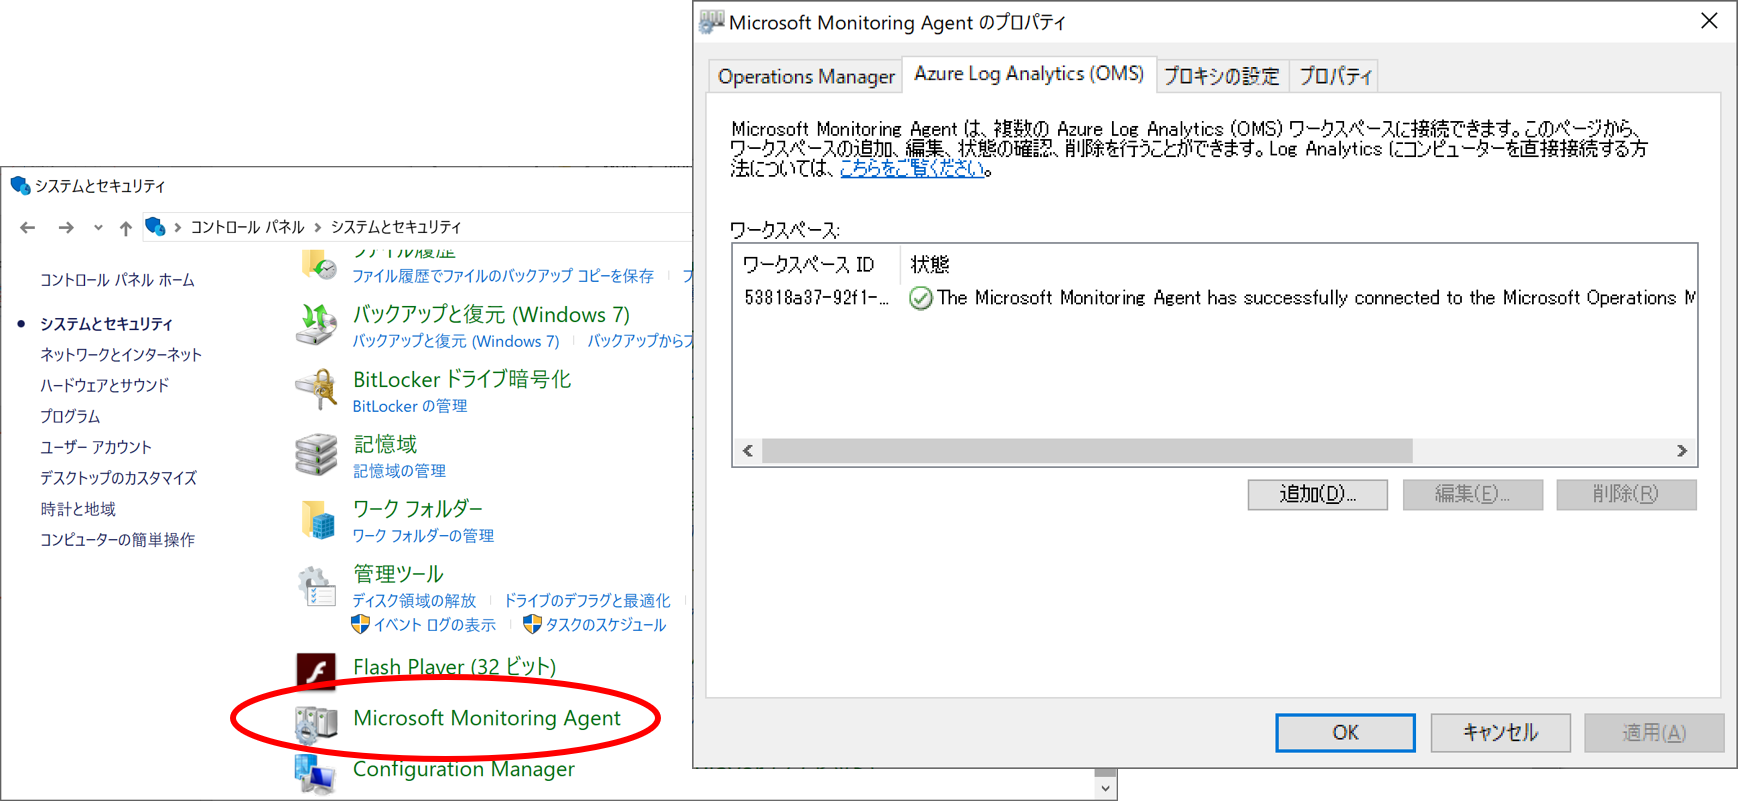Click the Configuration Manager icon
The width and height of the screenshot is (1738, 801).
pos(315,774)
